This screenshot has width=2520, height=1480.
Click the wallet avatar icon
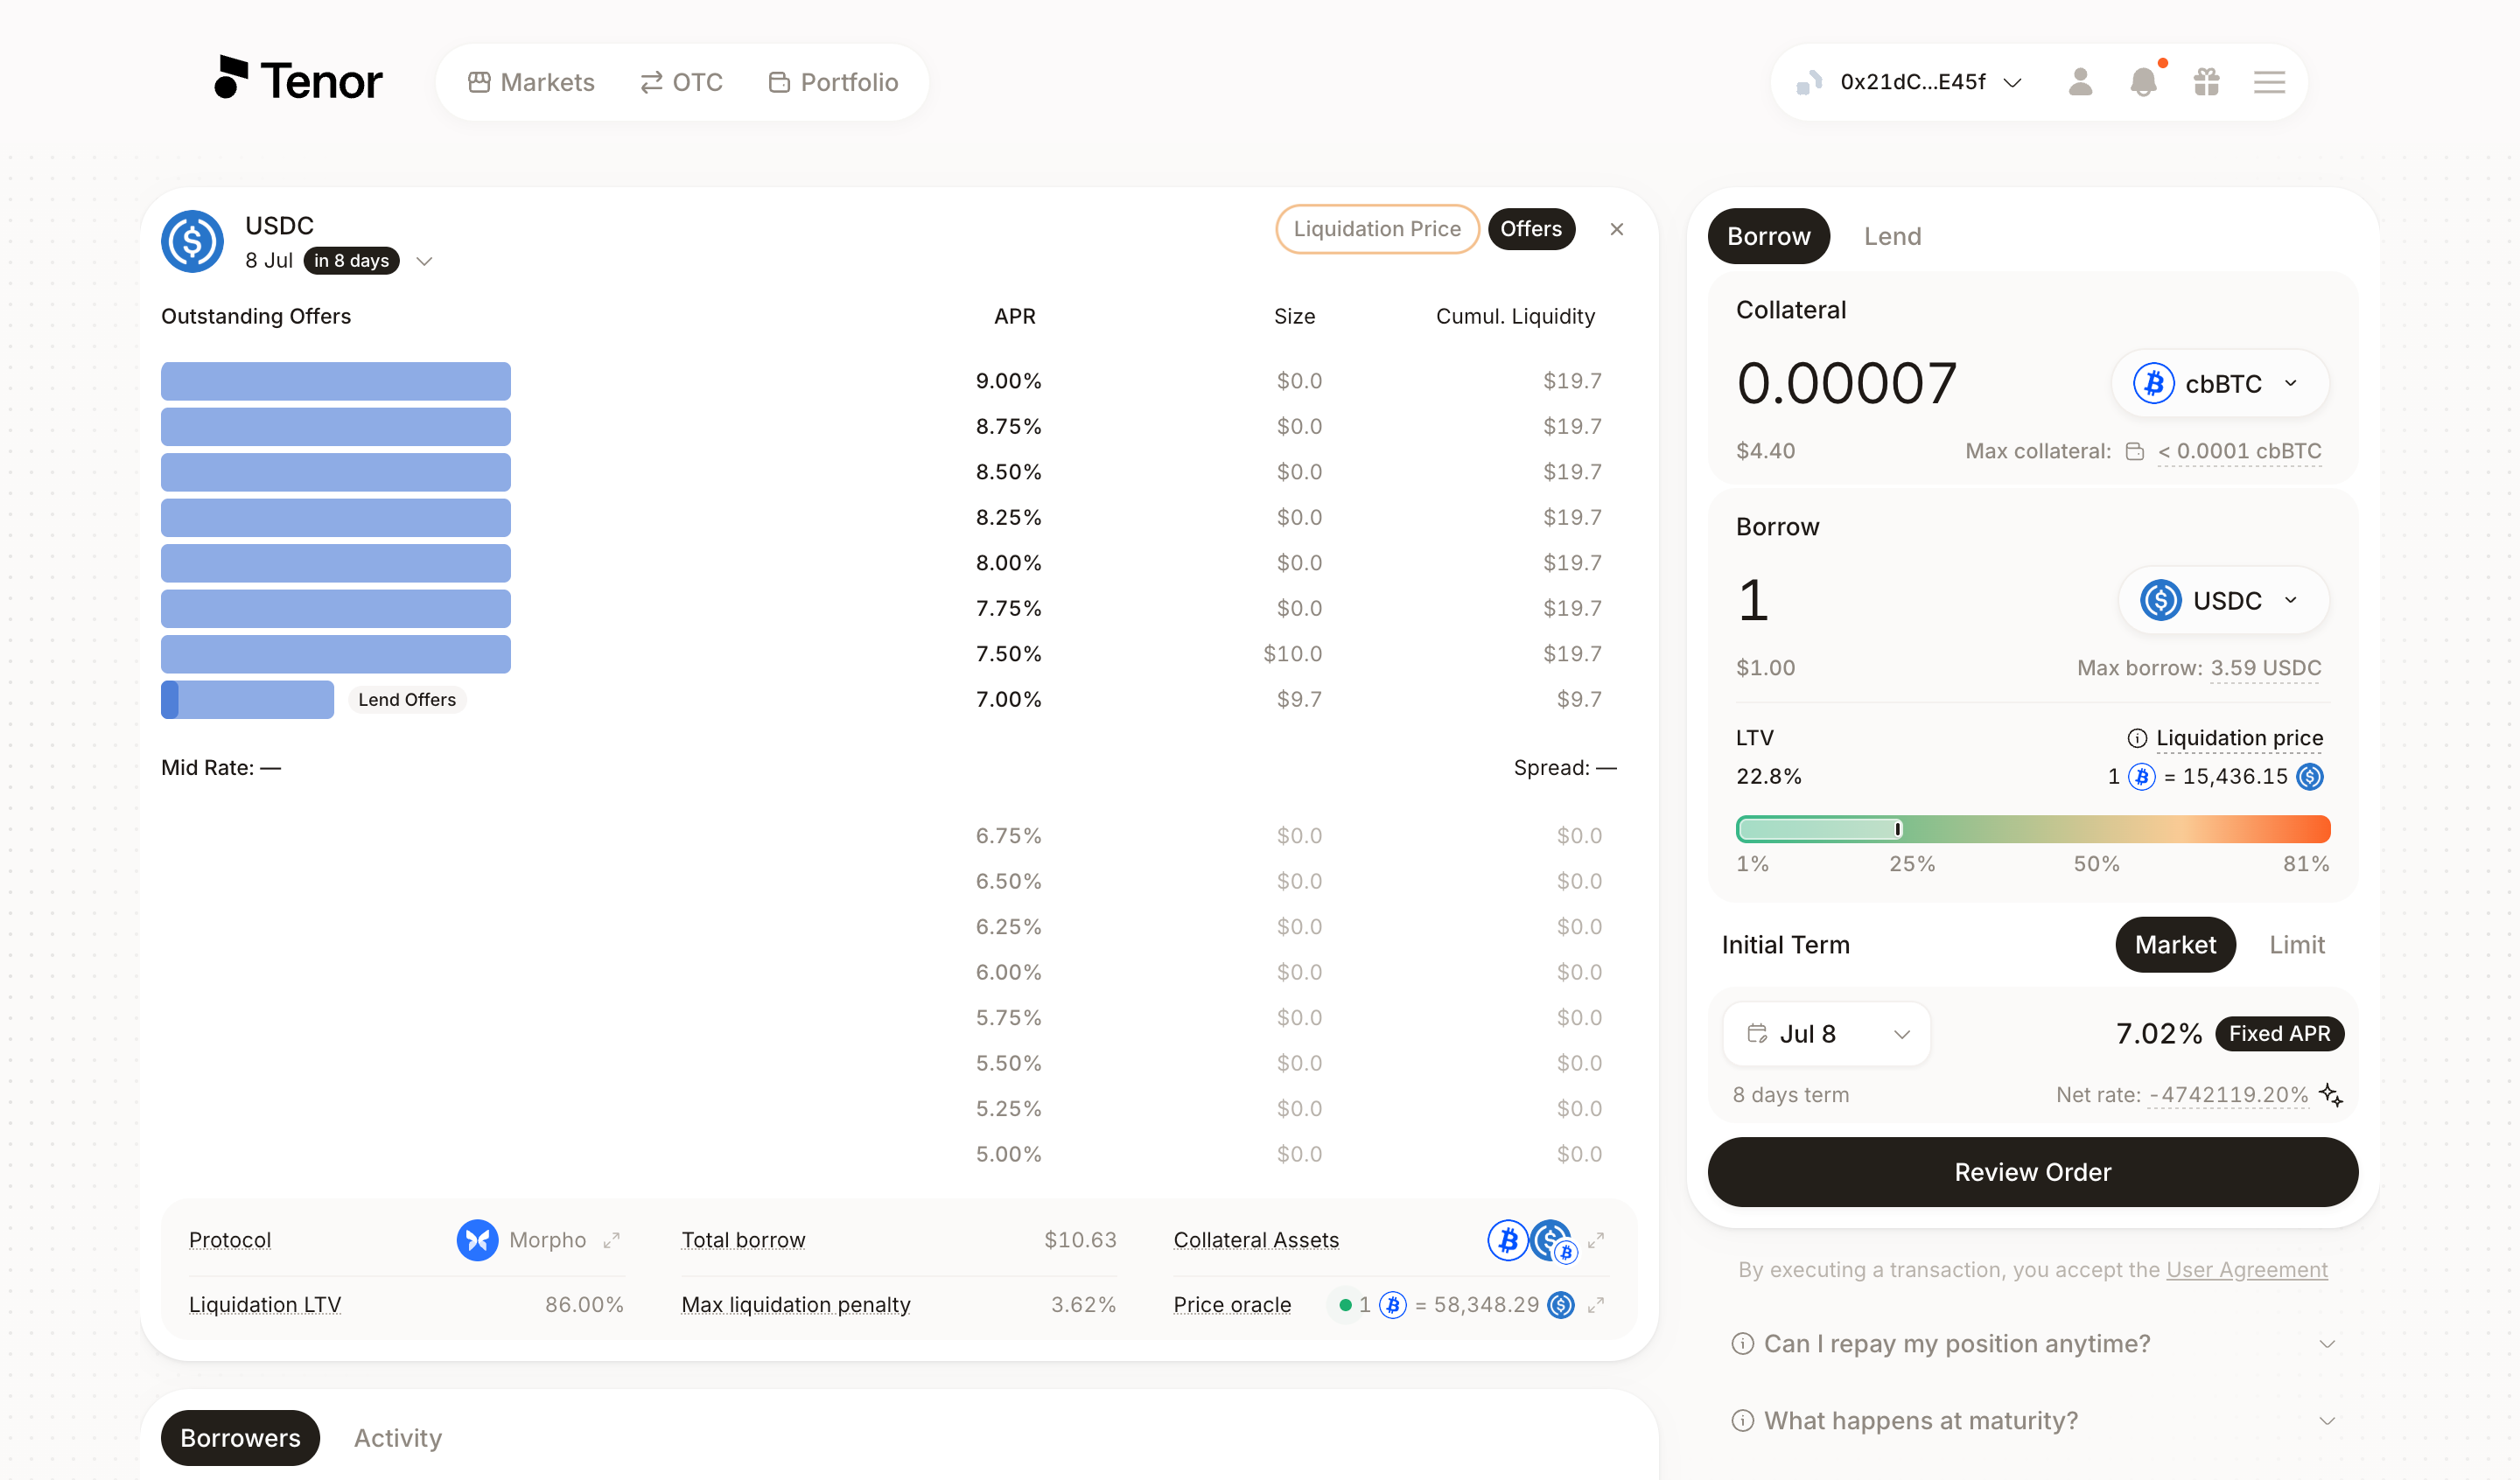(x=1809, y=82)
